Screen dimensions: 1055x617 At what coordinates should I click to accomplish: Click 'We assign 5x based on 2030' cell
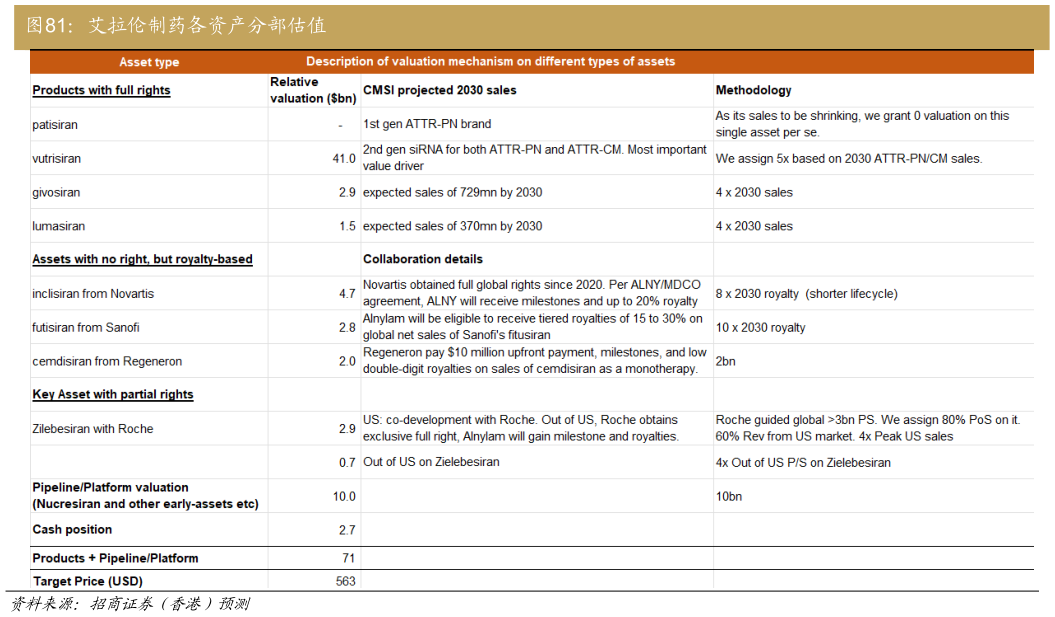pos(848,159)
